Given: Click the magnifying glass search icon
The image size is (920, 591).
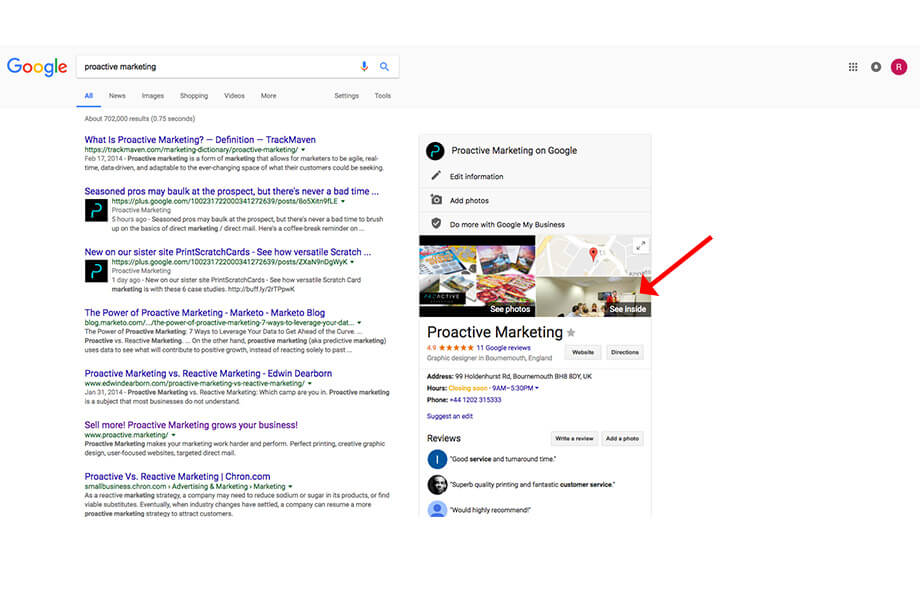Looking at the screenshot, I should (x=384, y=67).
